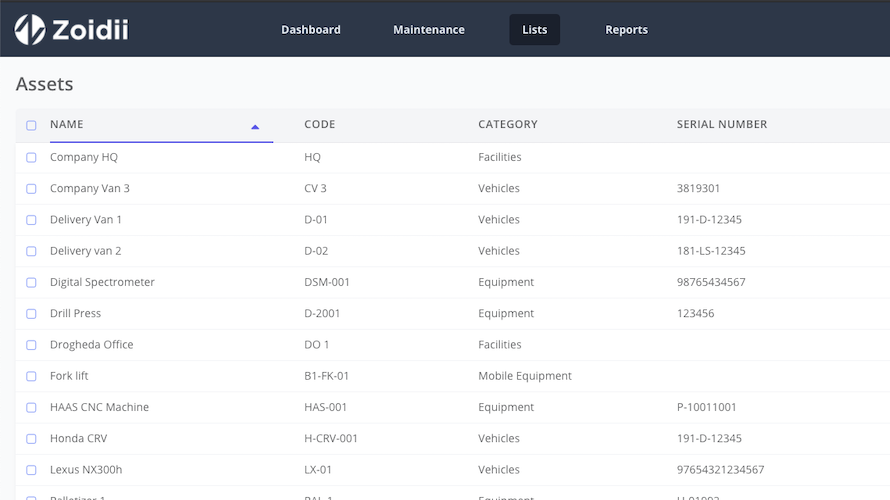Select the Delivery Van 1 checkbox

point(31,220)
